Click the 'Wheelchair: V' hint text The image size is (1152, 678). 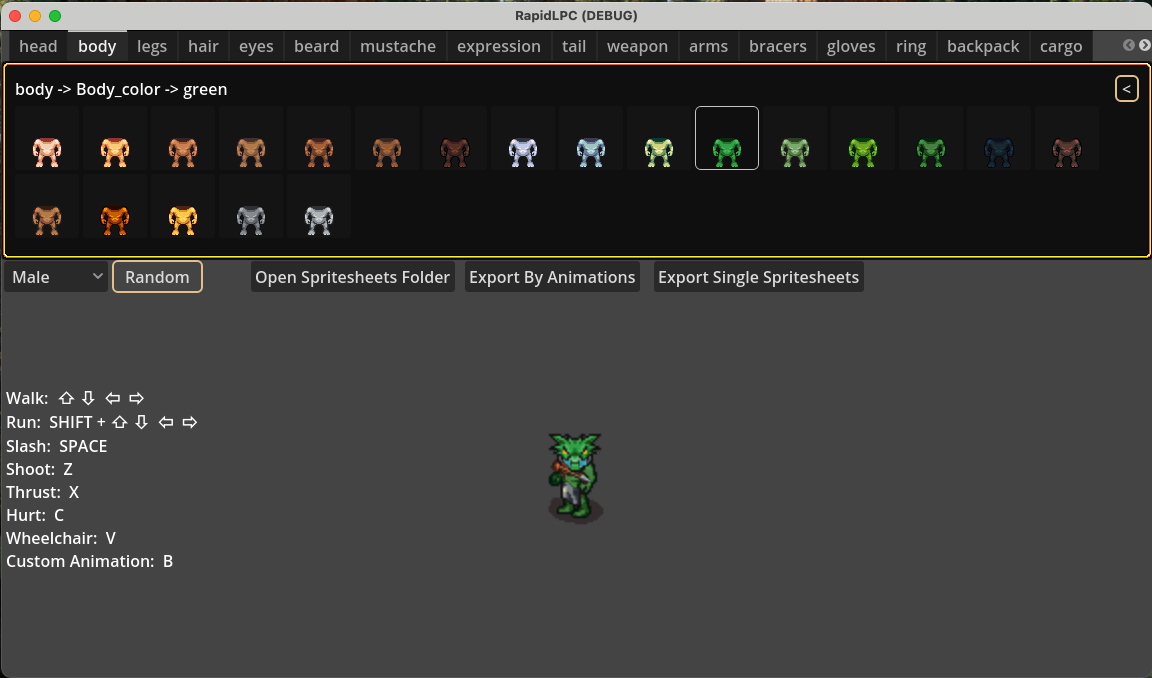click(61, 538)
